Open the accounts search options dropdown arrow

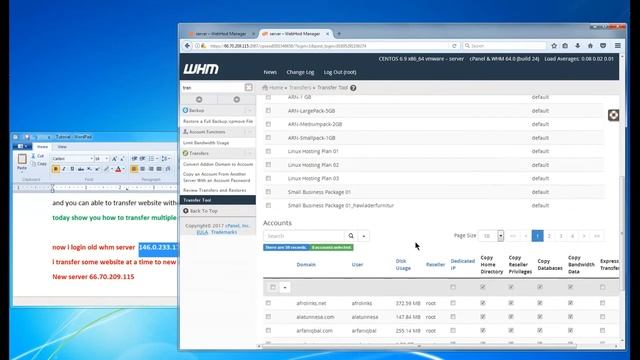point(364,236)
